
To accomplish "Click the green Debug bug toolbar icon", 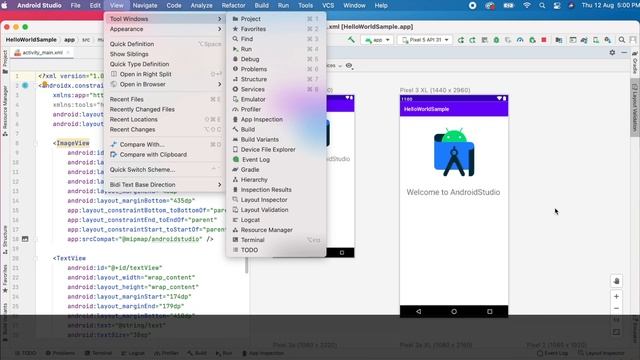I will click(496, 40).
